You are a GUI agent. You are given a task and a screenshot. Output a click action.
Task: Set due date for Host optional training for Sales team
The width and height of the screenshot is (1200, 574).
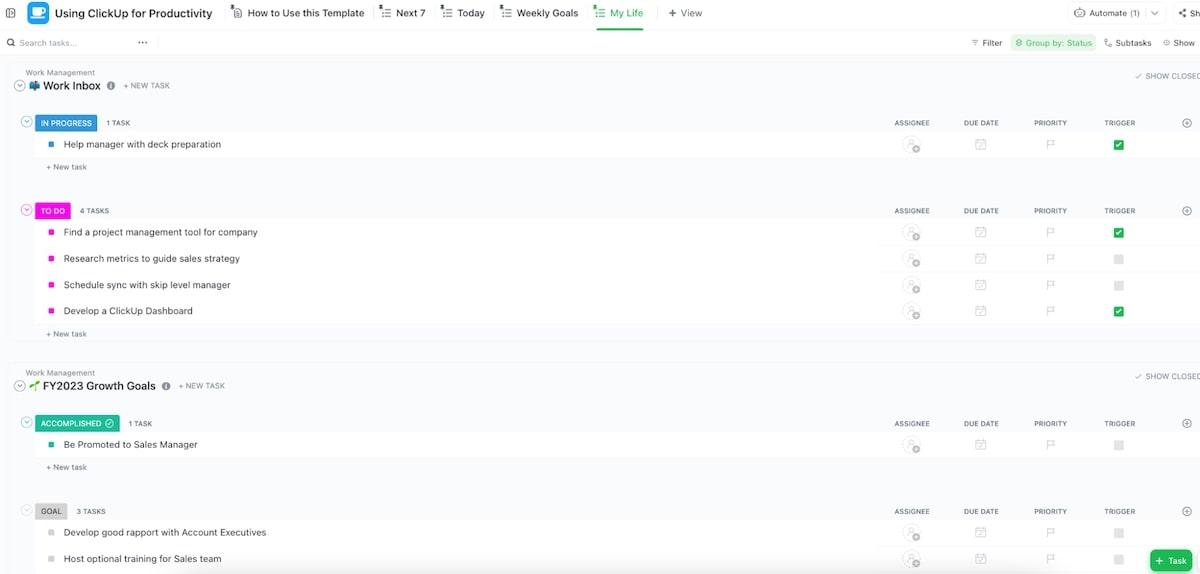click(x=981, y=559)
